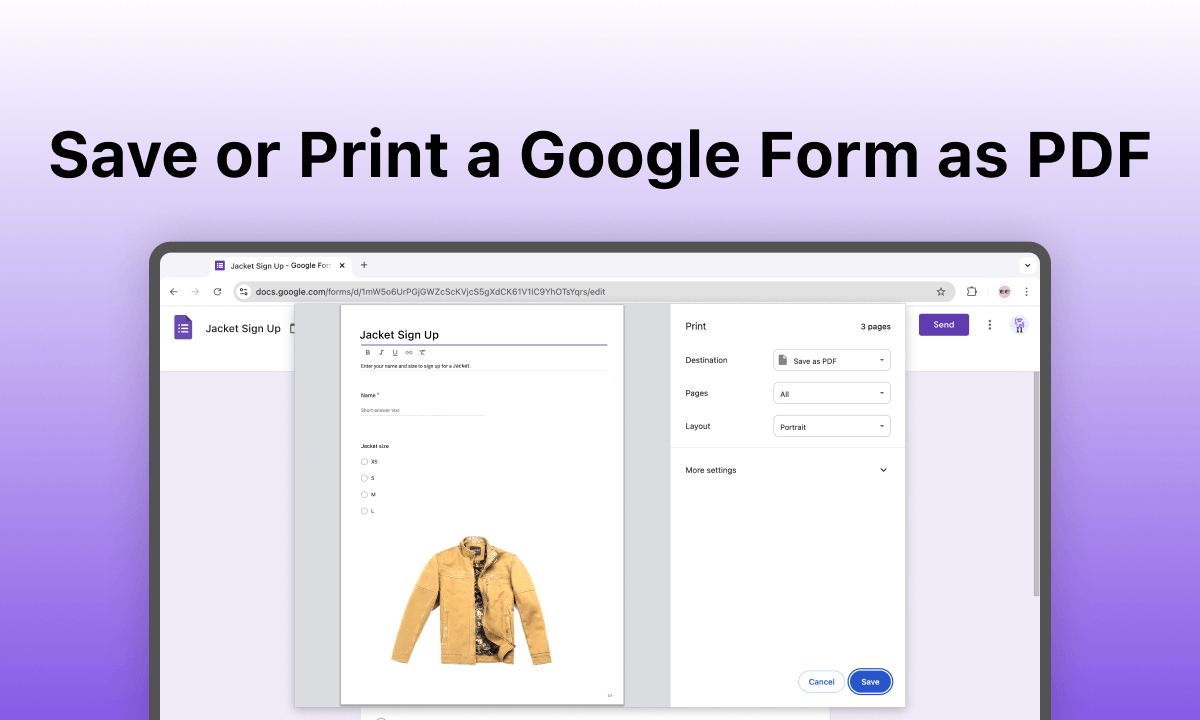
Task: Click the browser forward arrow
Action: 195,292
